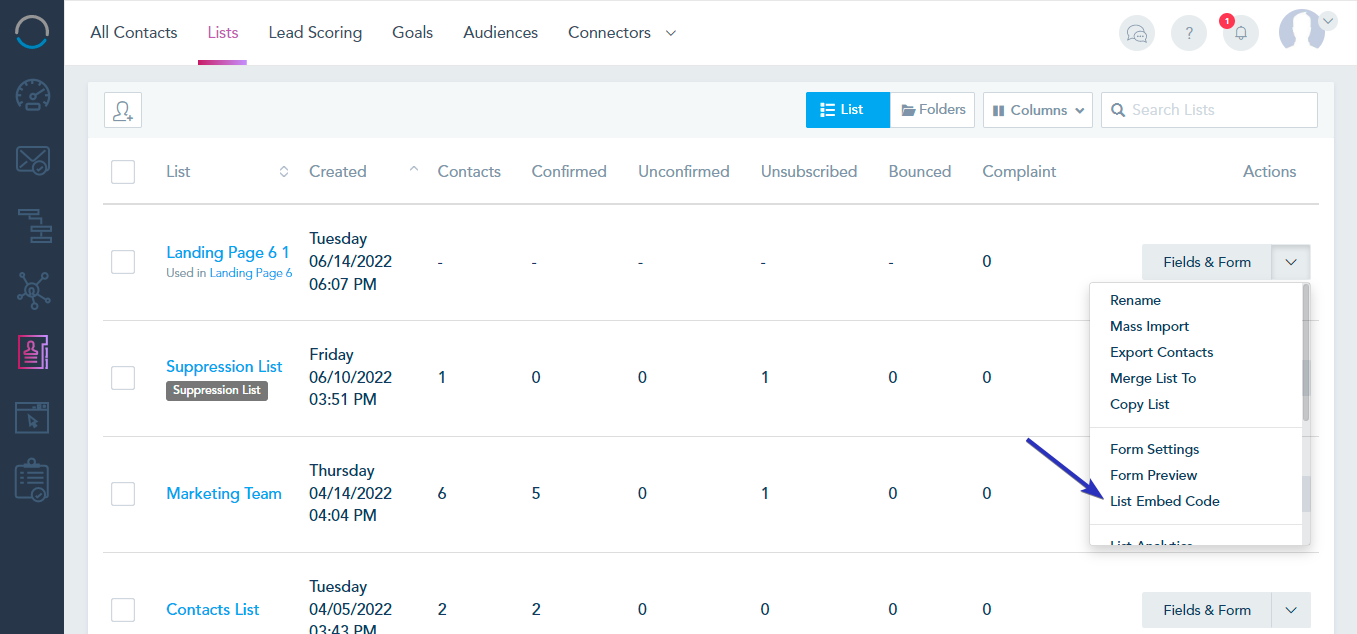Viewport: 1357px width, 634px height.
Task: Click the Contacts column header
Action: pyautogui.click(x=469, y=172)
